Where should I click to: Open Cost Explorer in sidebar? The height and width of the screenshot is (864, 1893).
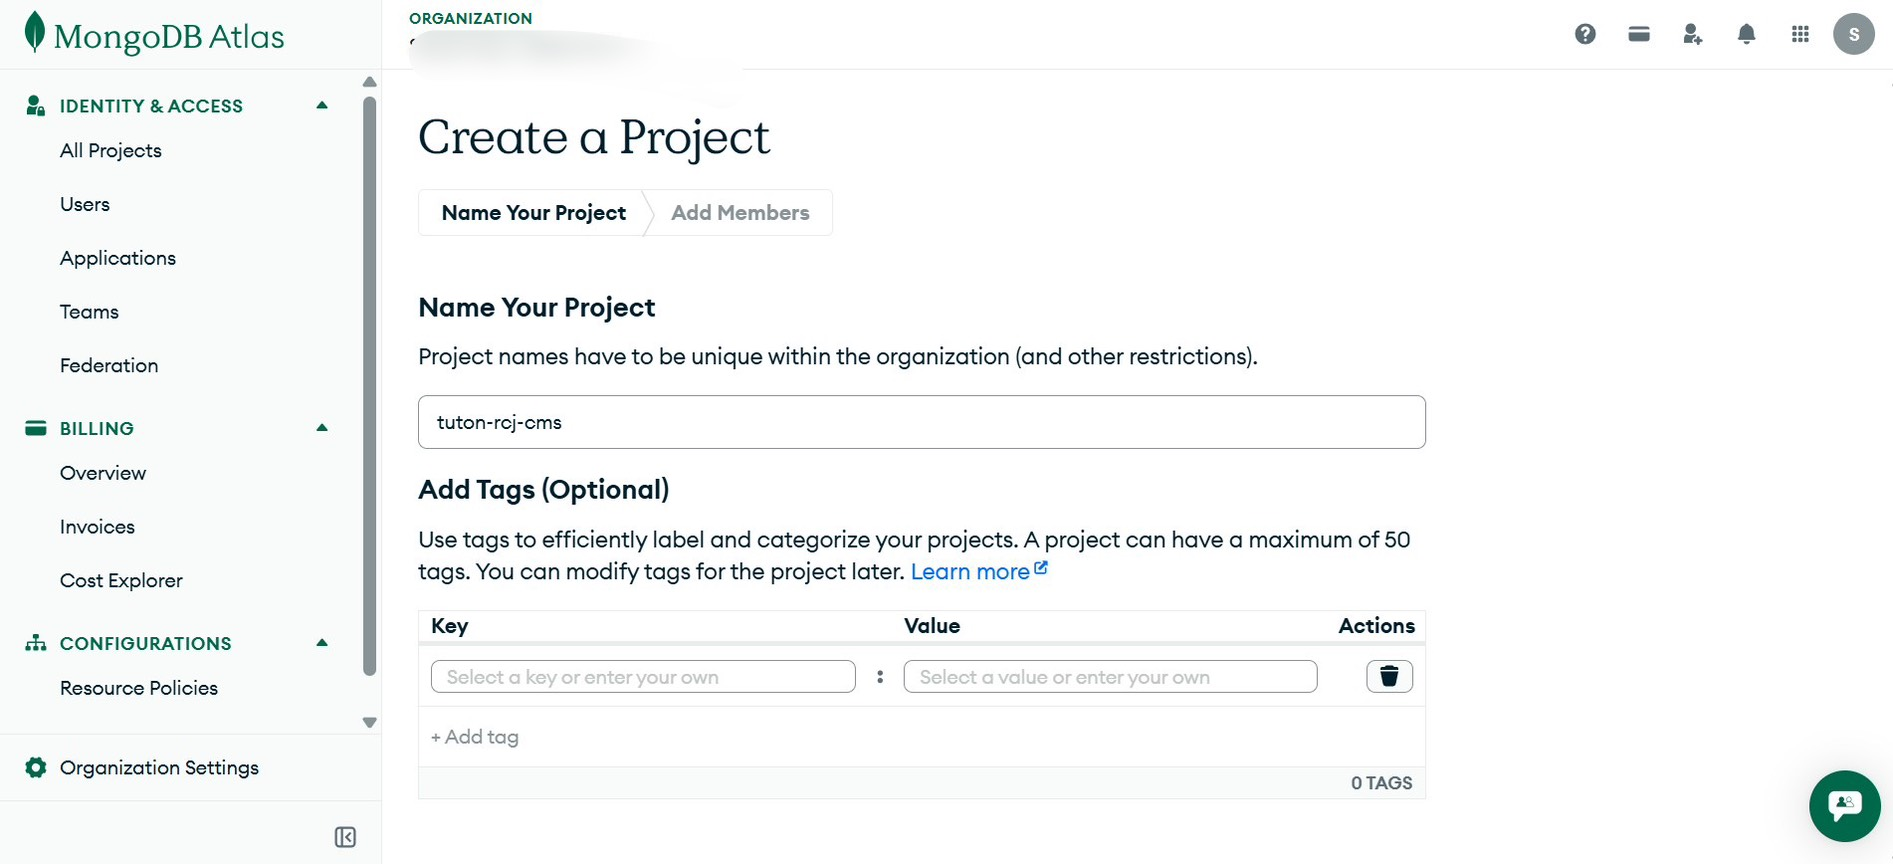pyautogui.click(x=121, y=581)
